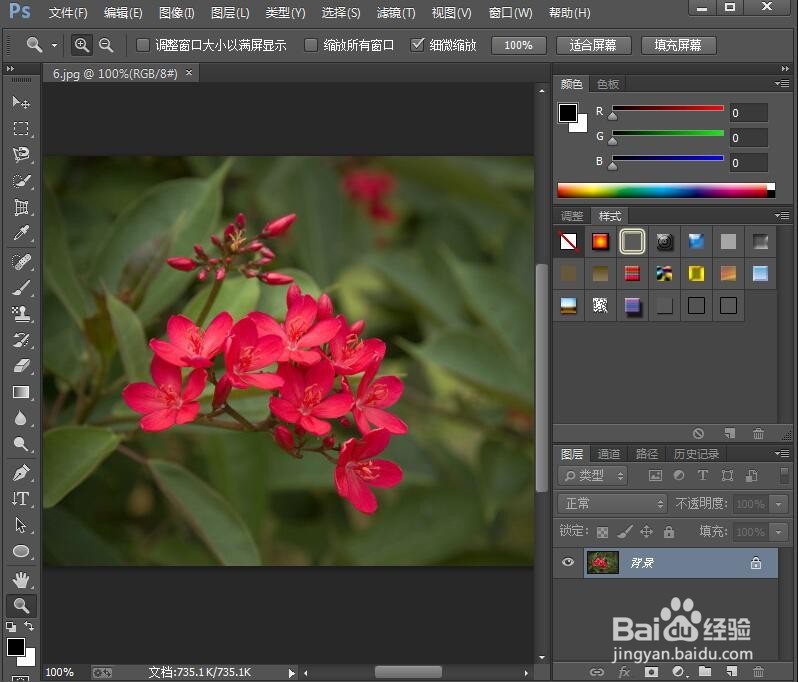
Task: Open the Styles panel flyout menu
Action: [782, 216]
